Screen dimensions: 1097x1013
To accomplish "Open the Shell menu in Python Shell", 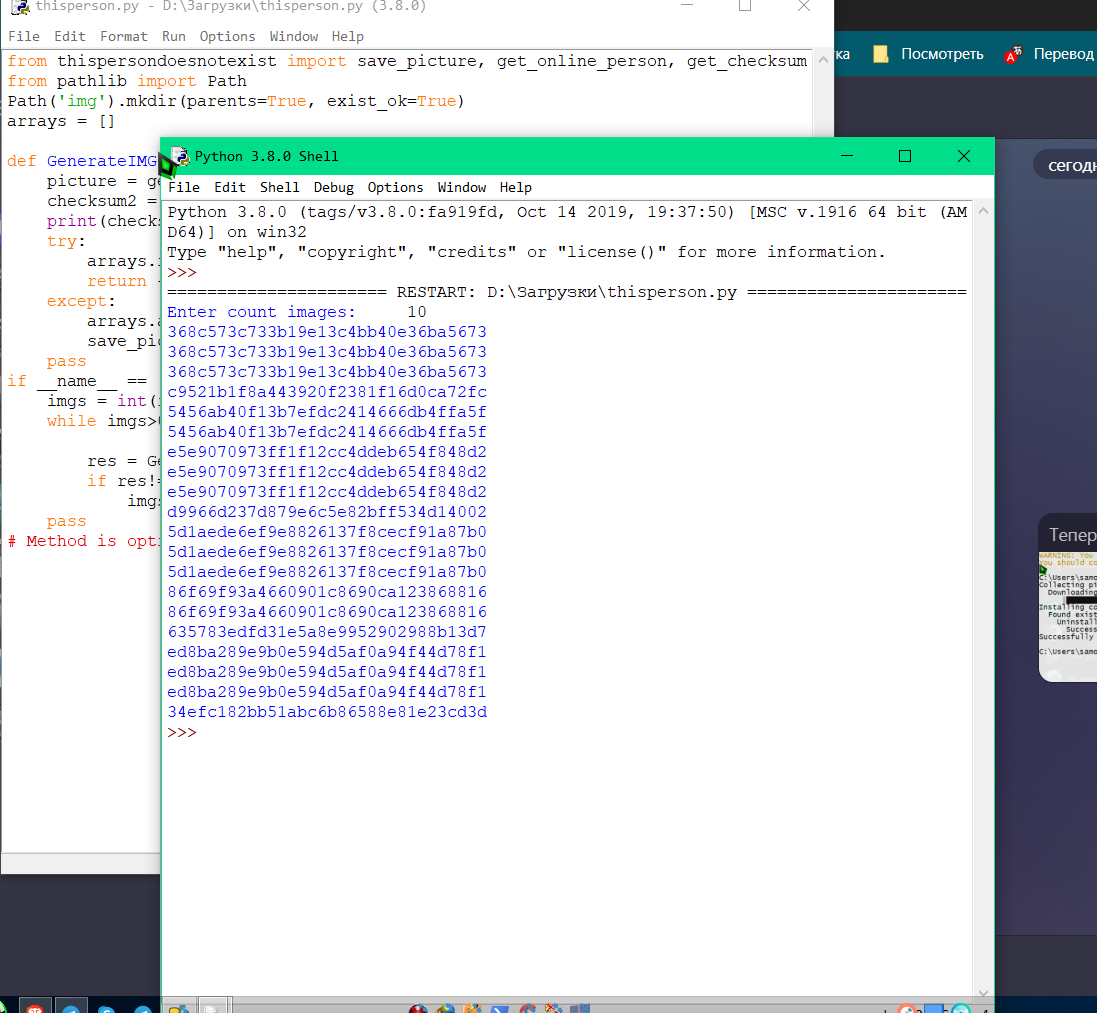I will coord(279,187).
